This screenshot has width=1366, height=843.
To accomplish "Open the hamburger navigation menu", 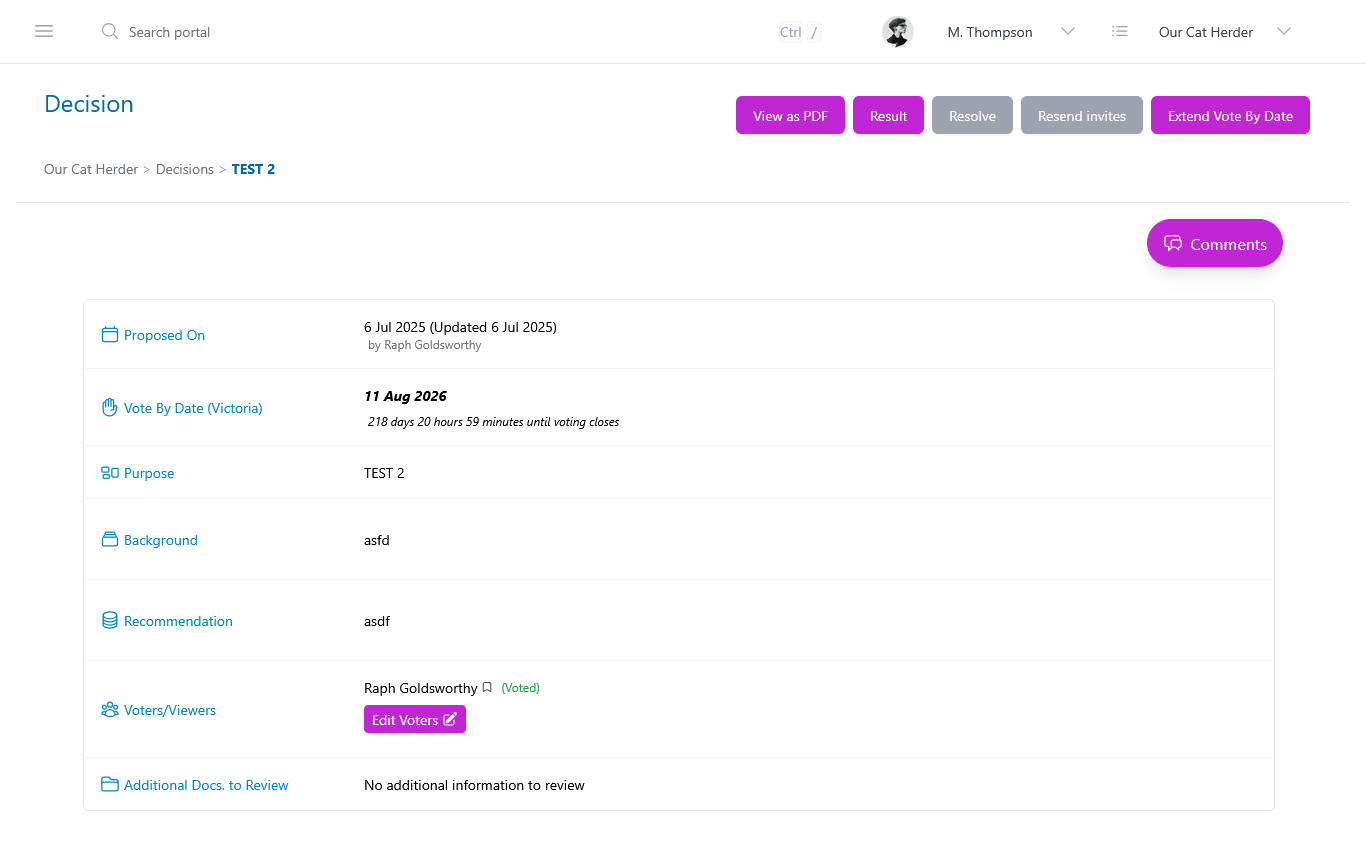I will (44, 31).
